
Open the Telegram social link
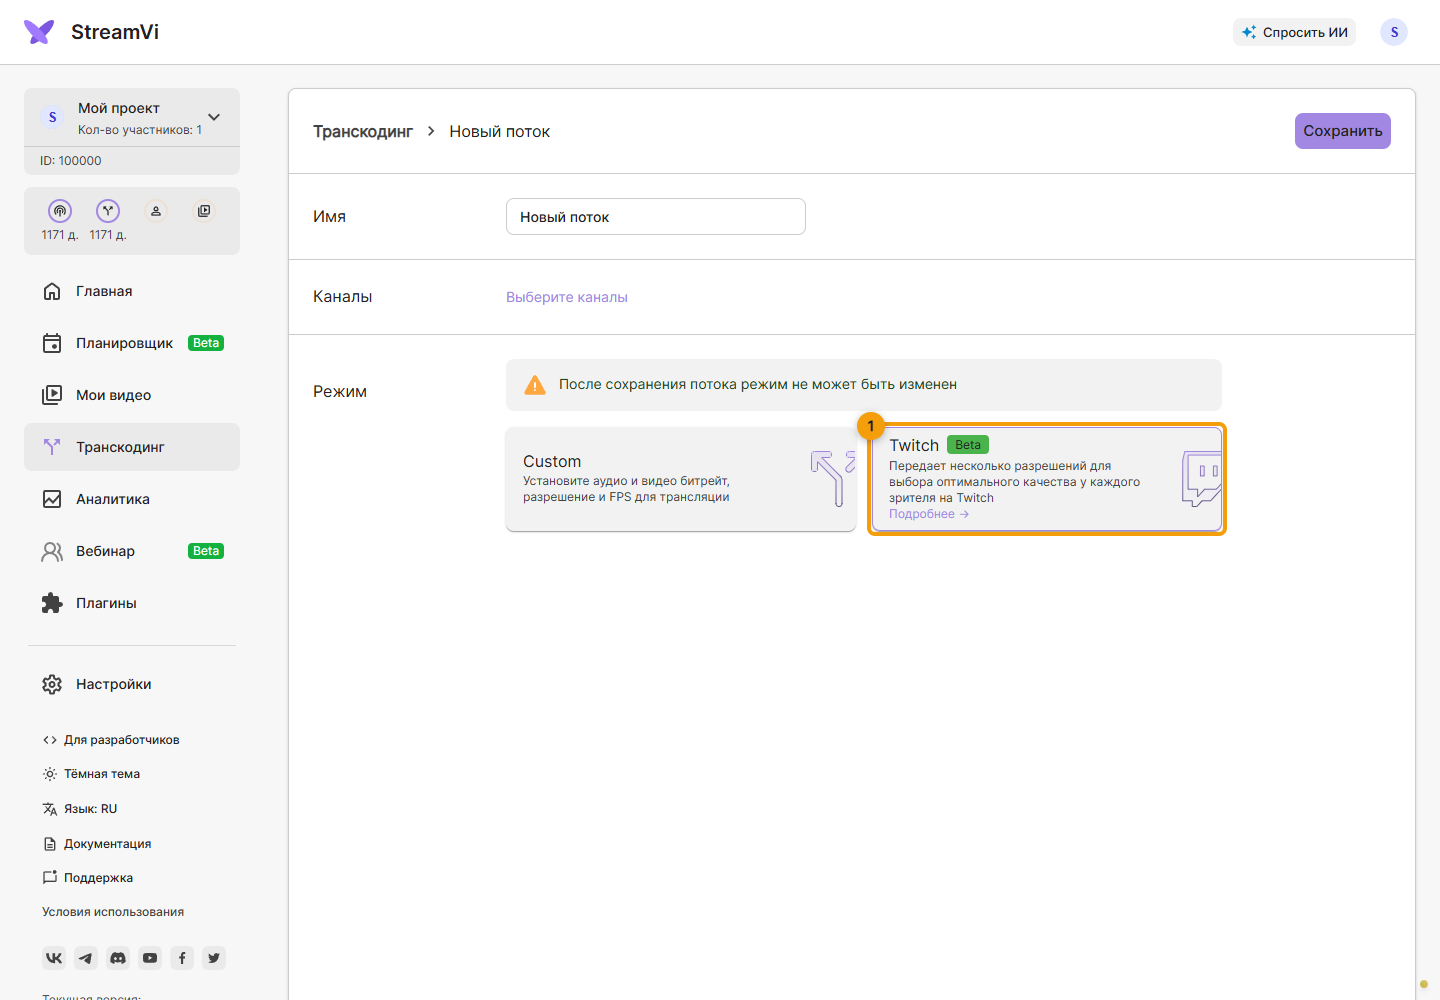(86, 958)
